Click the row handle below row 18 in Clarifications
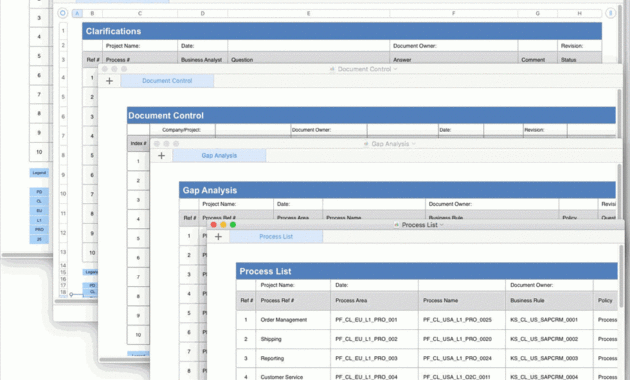The width and height of the screenshot is (630, 380). click(x=71, y=294)
